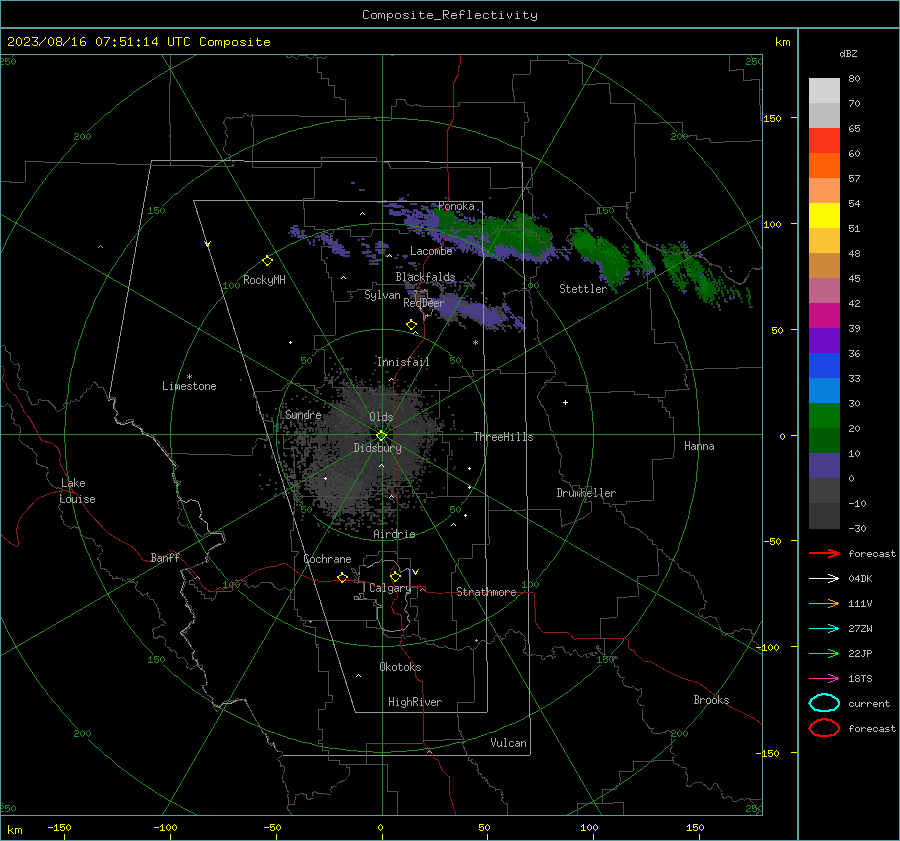
Task: Click the yellow diamond marker above Calgary
Action: (x=395, y=576)
